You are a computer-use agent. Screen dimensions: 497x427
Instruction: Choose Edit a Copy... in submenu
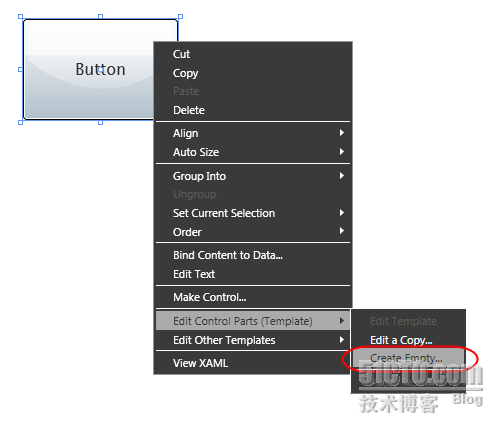tap(409, 340)
